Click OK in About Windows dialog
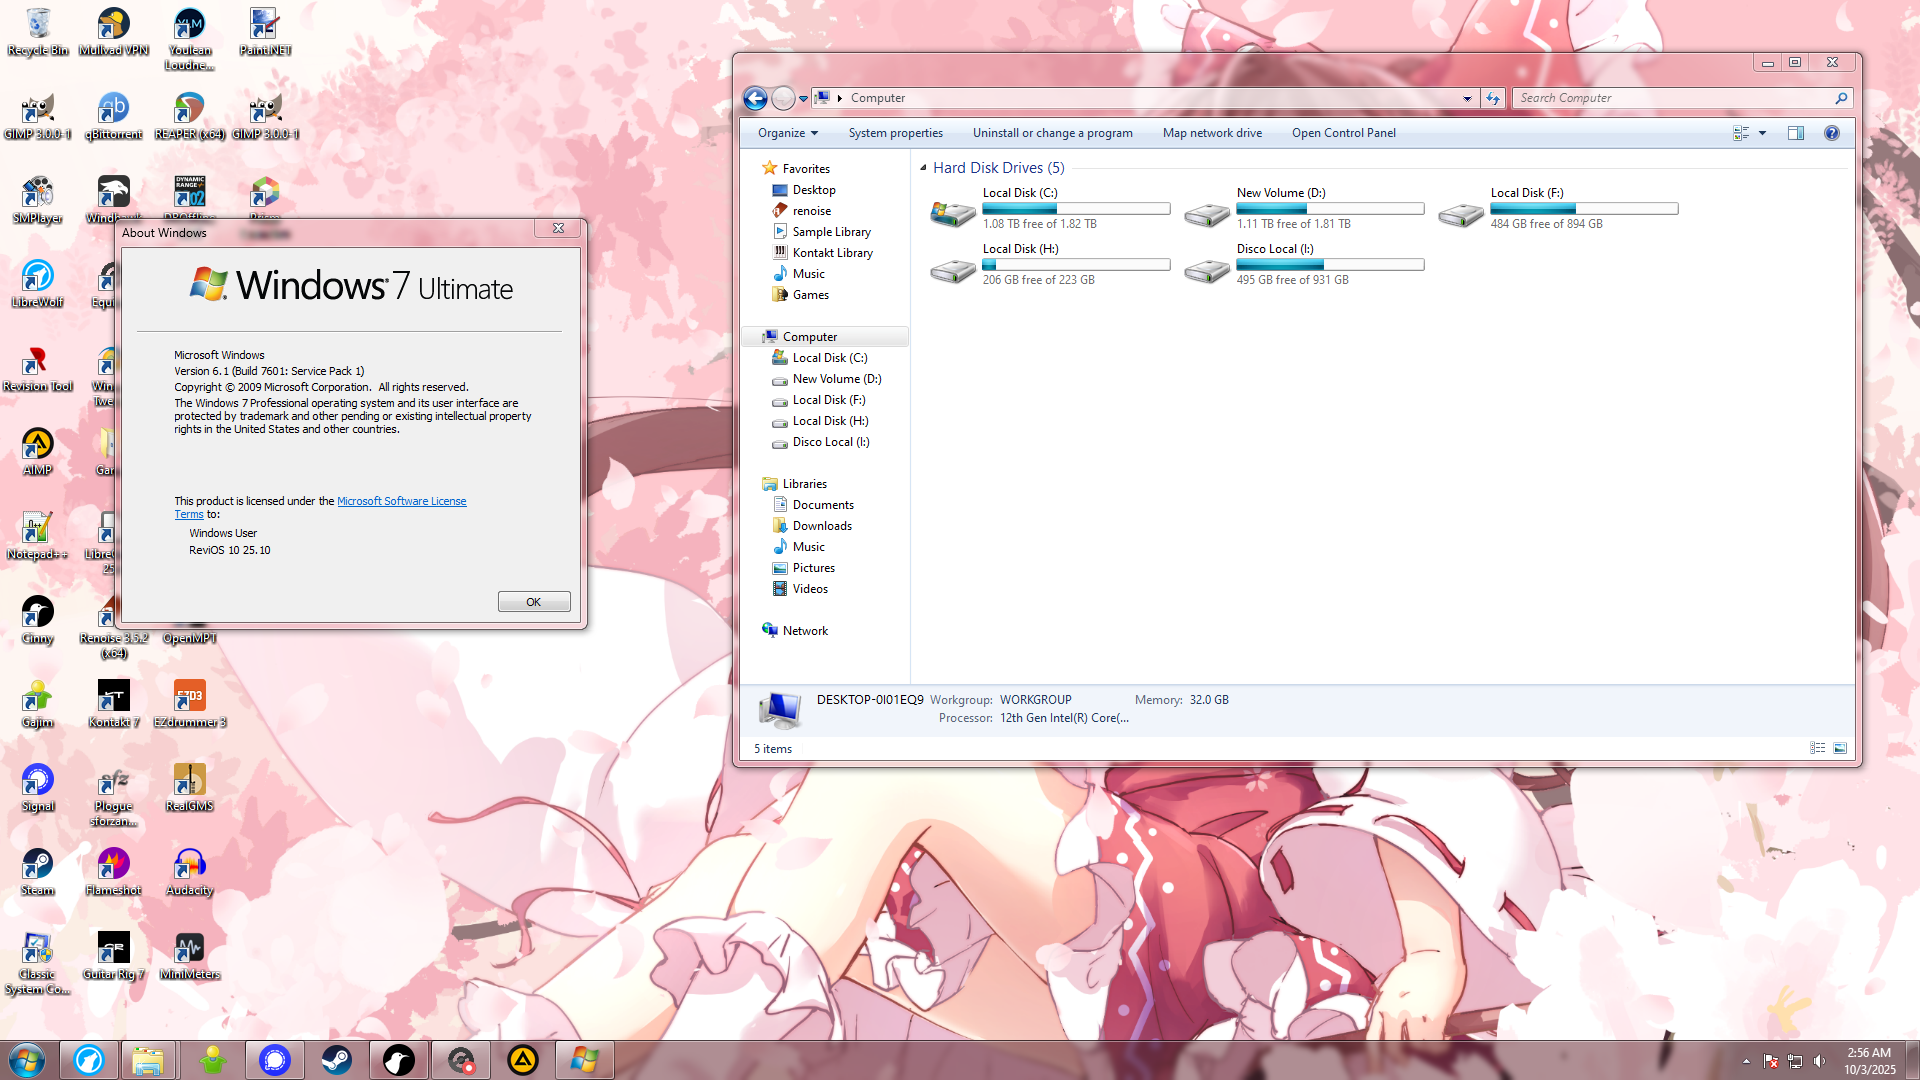Viewport: 1920px width, 1080px height. tap(533, 602)
